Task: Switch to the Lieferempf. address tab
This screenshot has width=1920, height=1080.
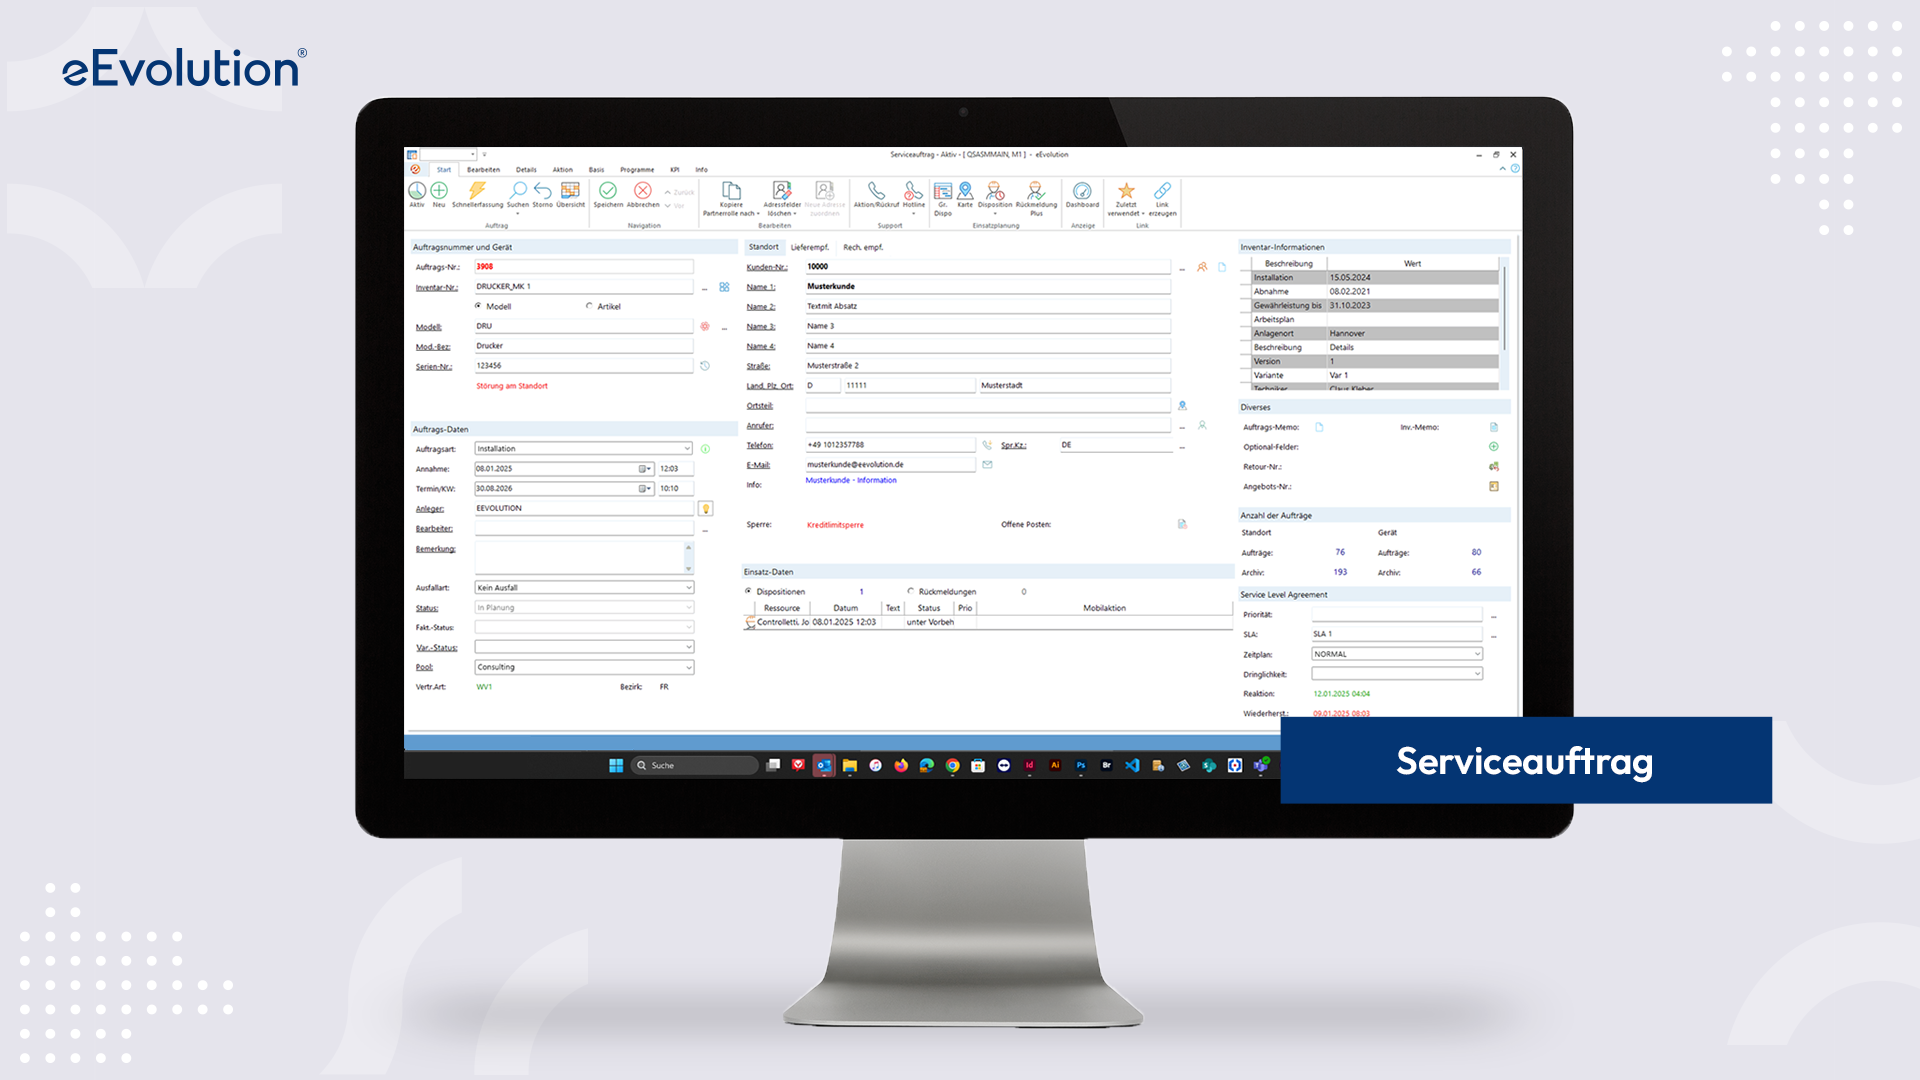Action: pos(810,247)
